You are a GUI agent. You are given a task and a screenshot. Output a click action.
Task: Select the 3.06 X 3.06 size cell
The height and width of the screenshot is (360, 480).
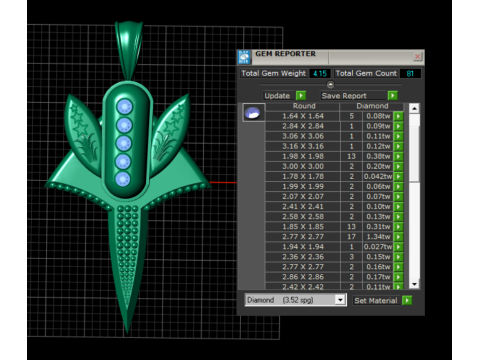click(303, 136)
